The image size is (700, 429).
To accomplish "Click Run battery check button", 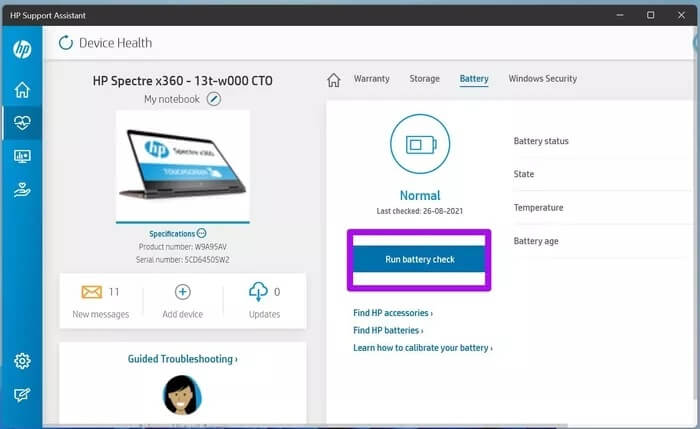I will [x=419, y=259].
